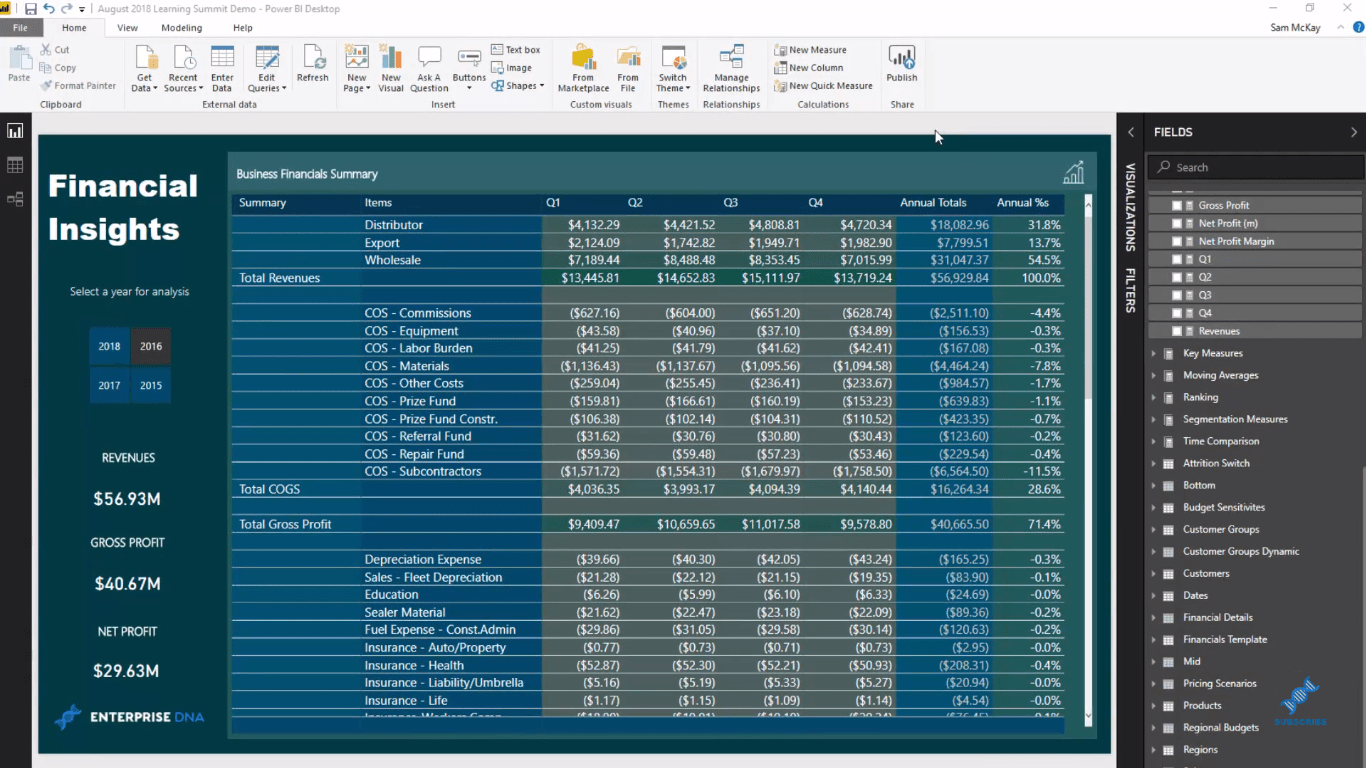
Task: Open Get Data
Action: tap(145, 69)
